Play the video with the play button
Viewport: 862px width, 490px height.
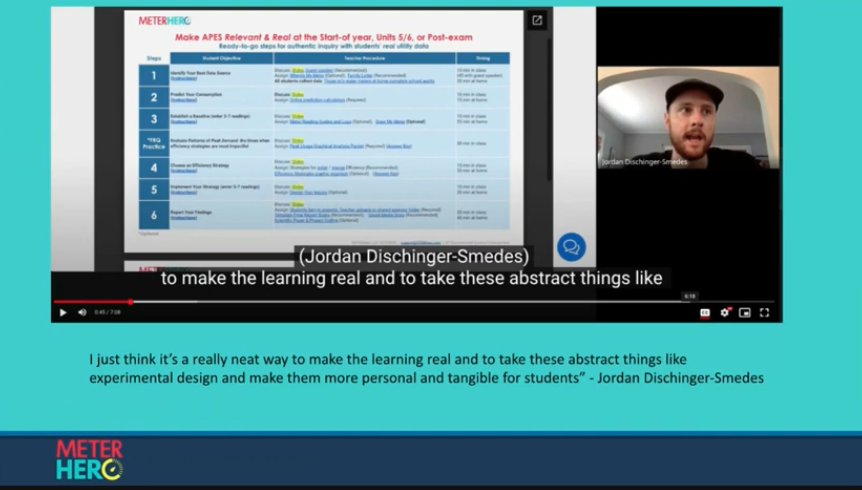tap(63, 312)
